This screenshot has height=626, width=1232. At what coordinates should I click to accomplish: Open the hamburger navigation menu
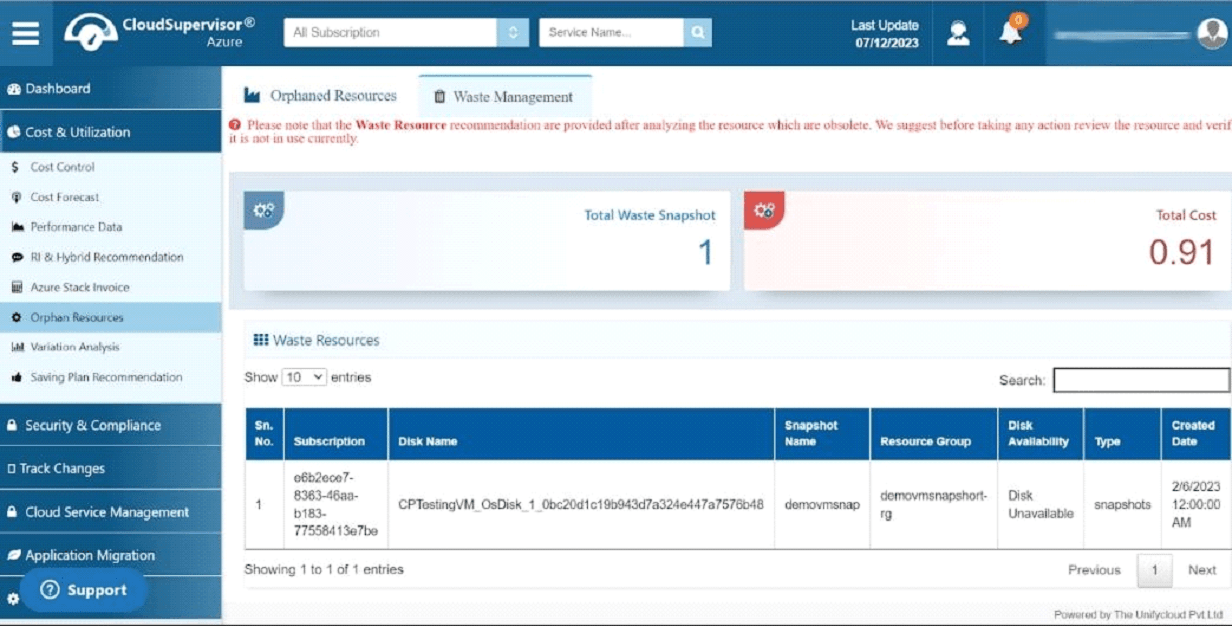pyautogui.click(x=26, y=33)
